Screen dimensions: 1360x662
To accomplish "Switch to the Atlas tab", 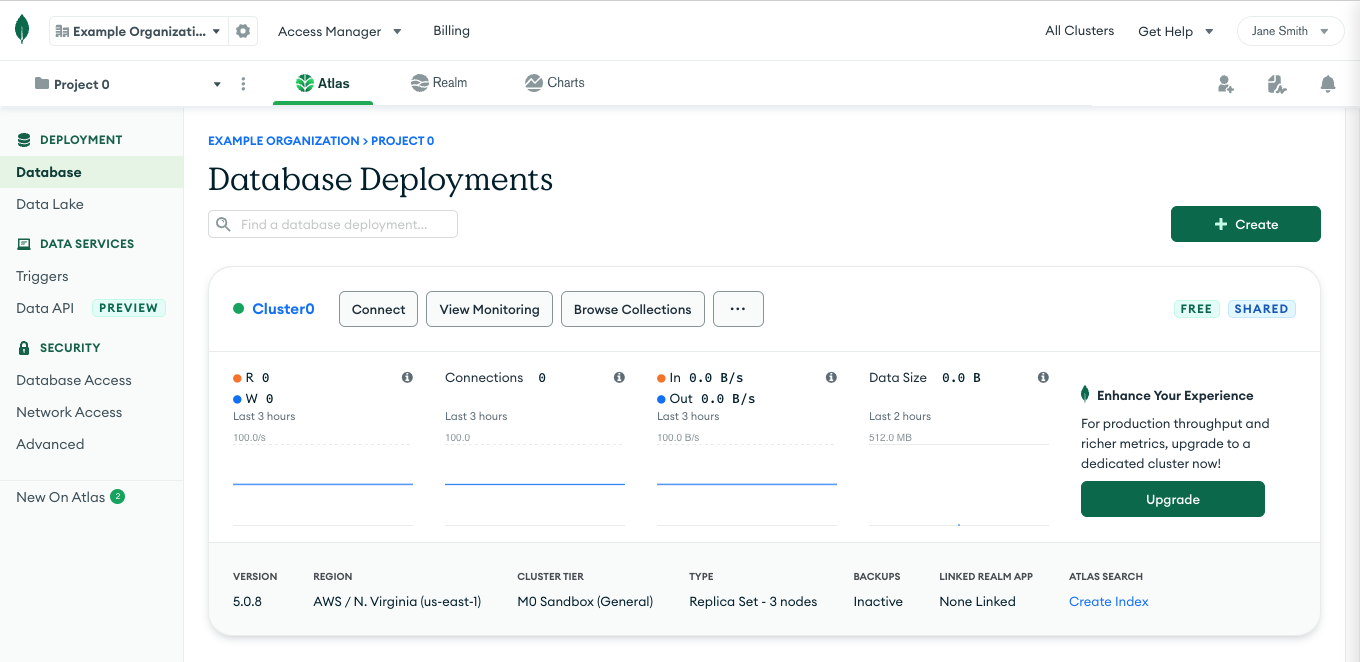I will [323, 83].
